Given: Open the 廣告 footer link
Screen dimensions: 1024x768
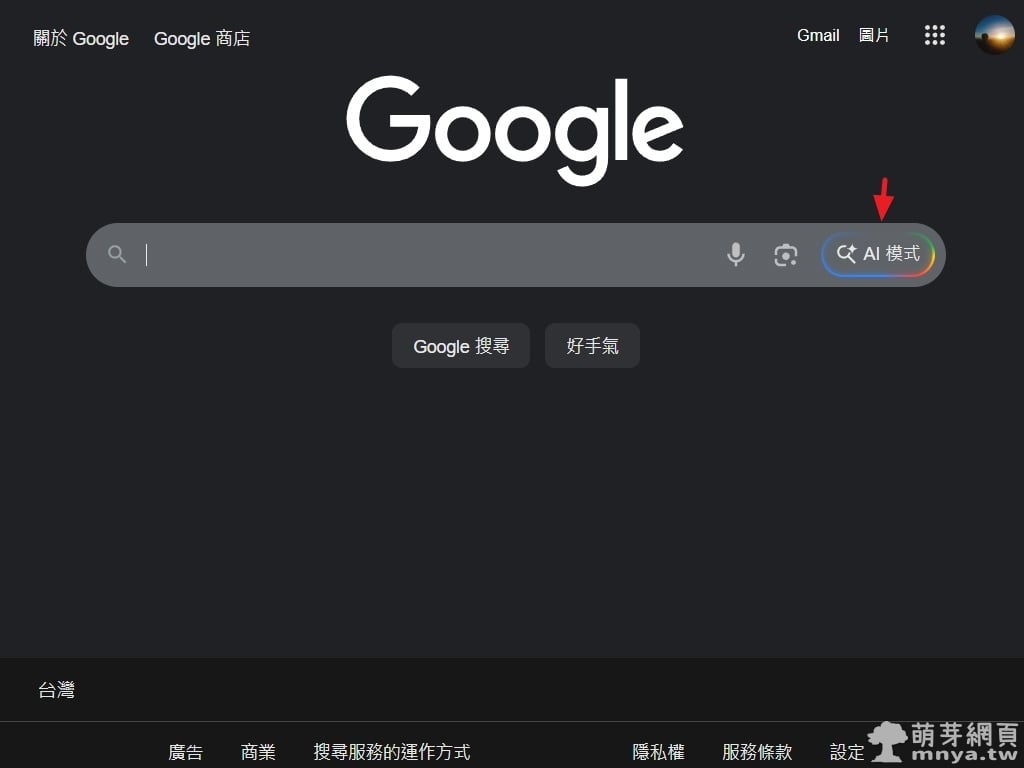Looking at the screenshot, I should pos(185,752).
